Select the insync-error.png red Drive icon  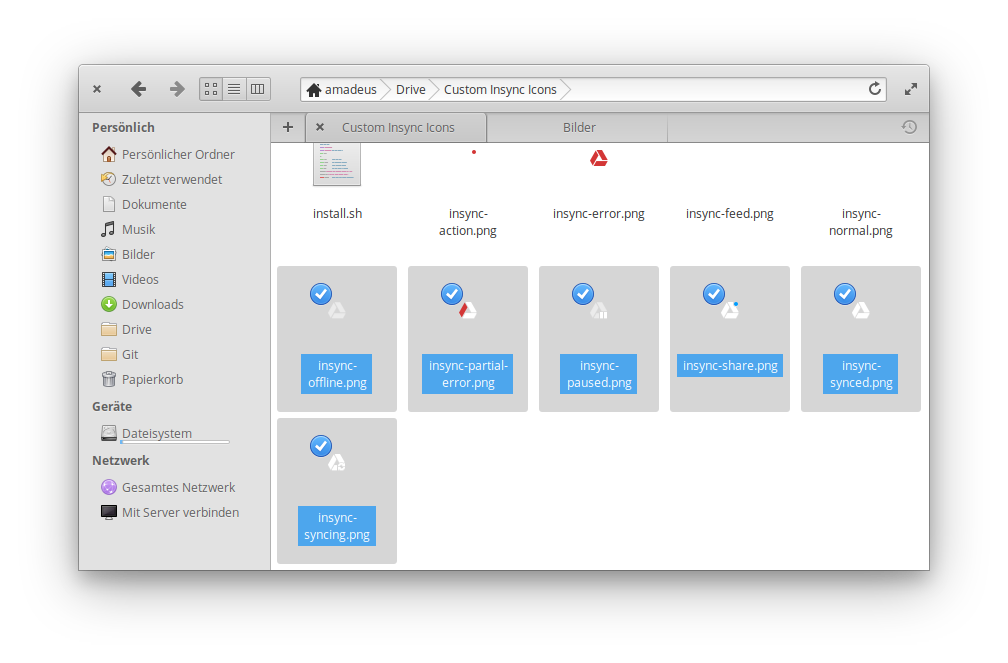pyautogui.click(x=598, y=158)
